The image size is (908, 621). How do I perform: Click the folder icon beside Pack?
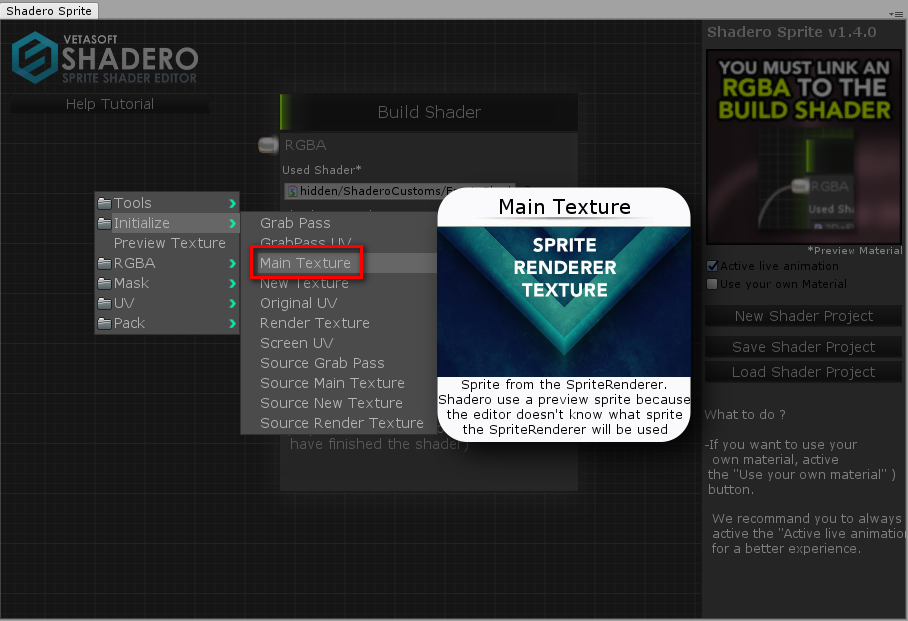(x=104, y=323)
